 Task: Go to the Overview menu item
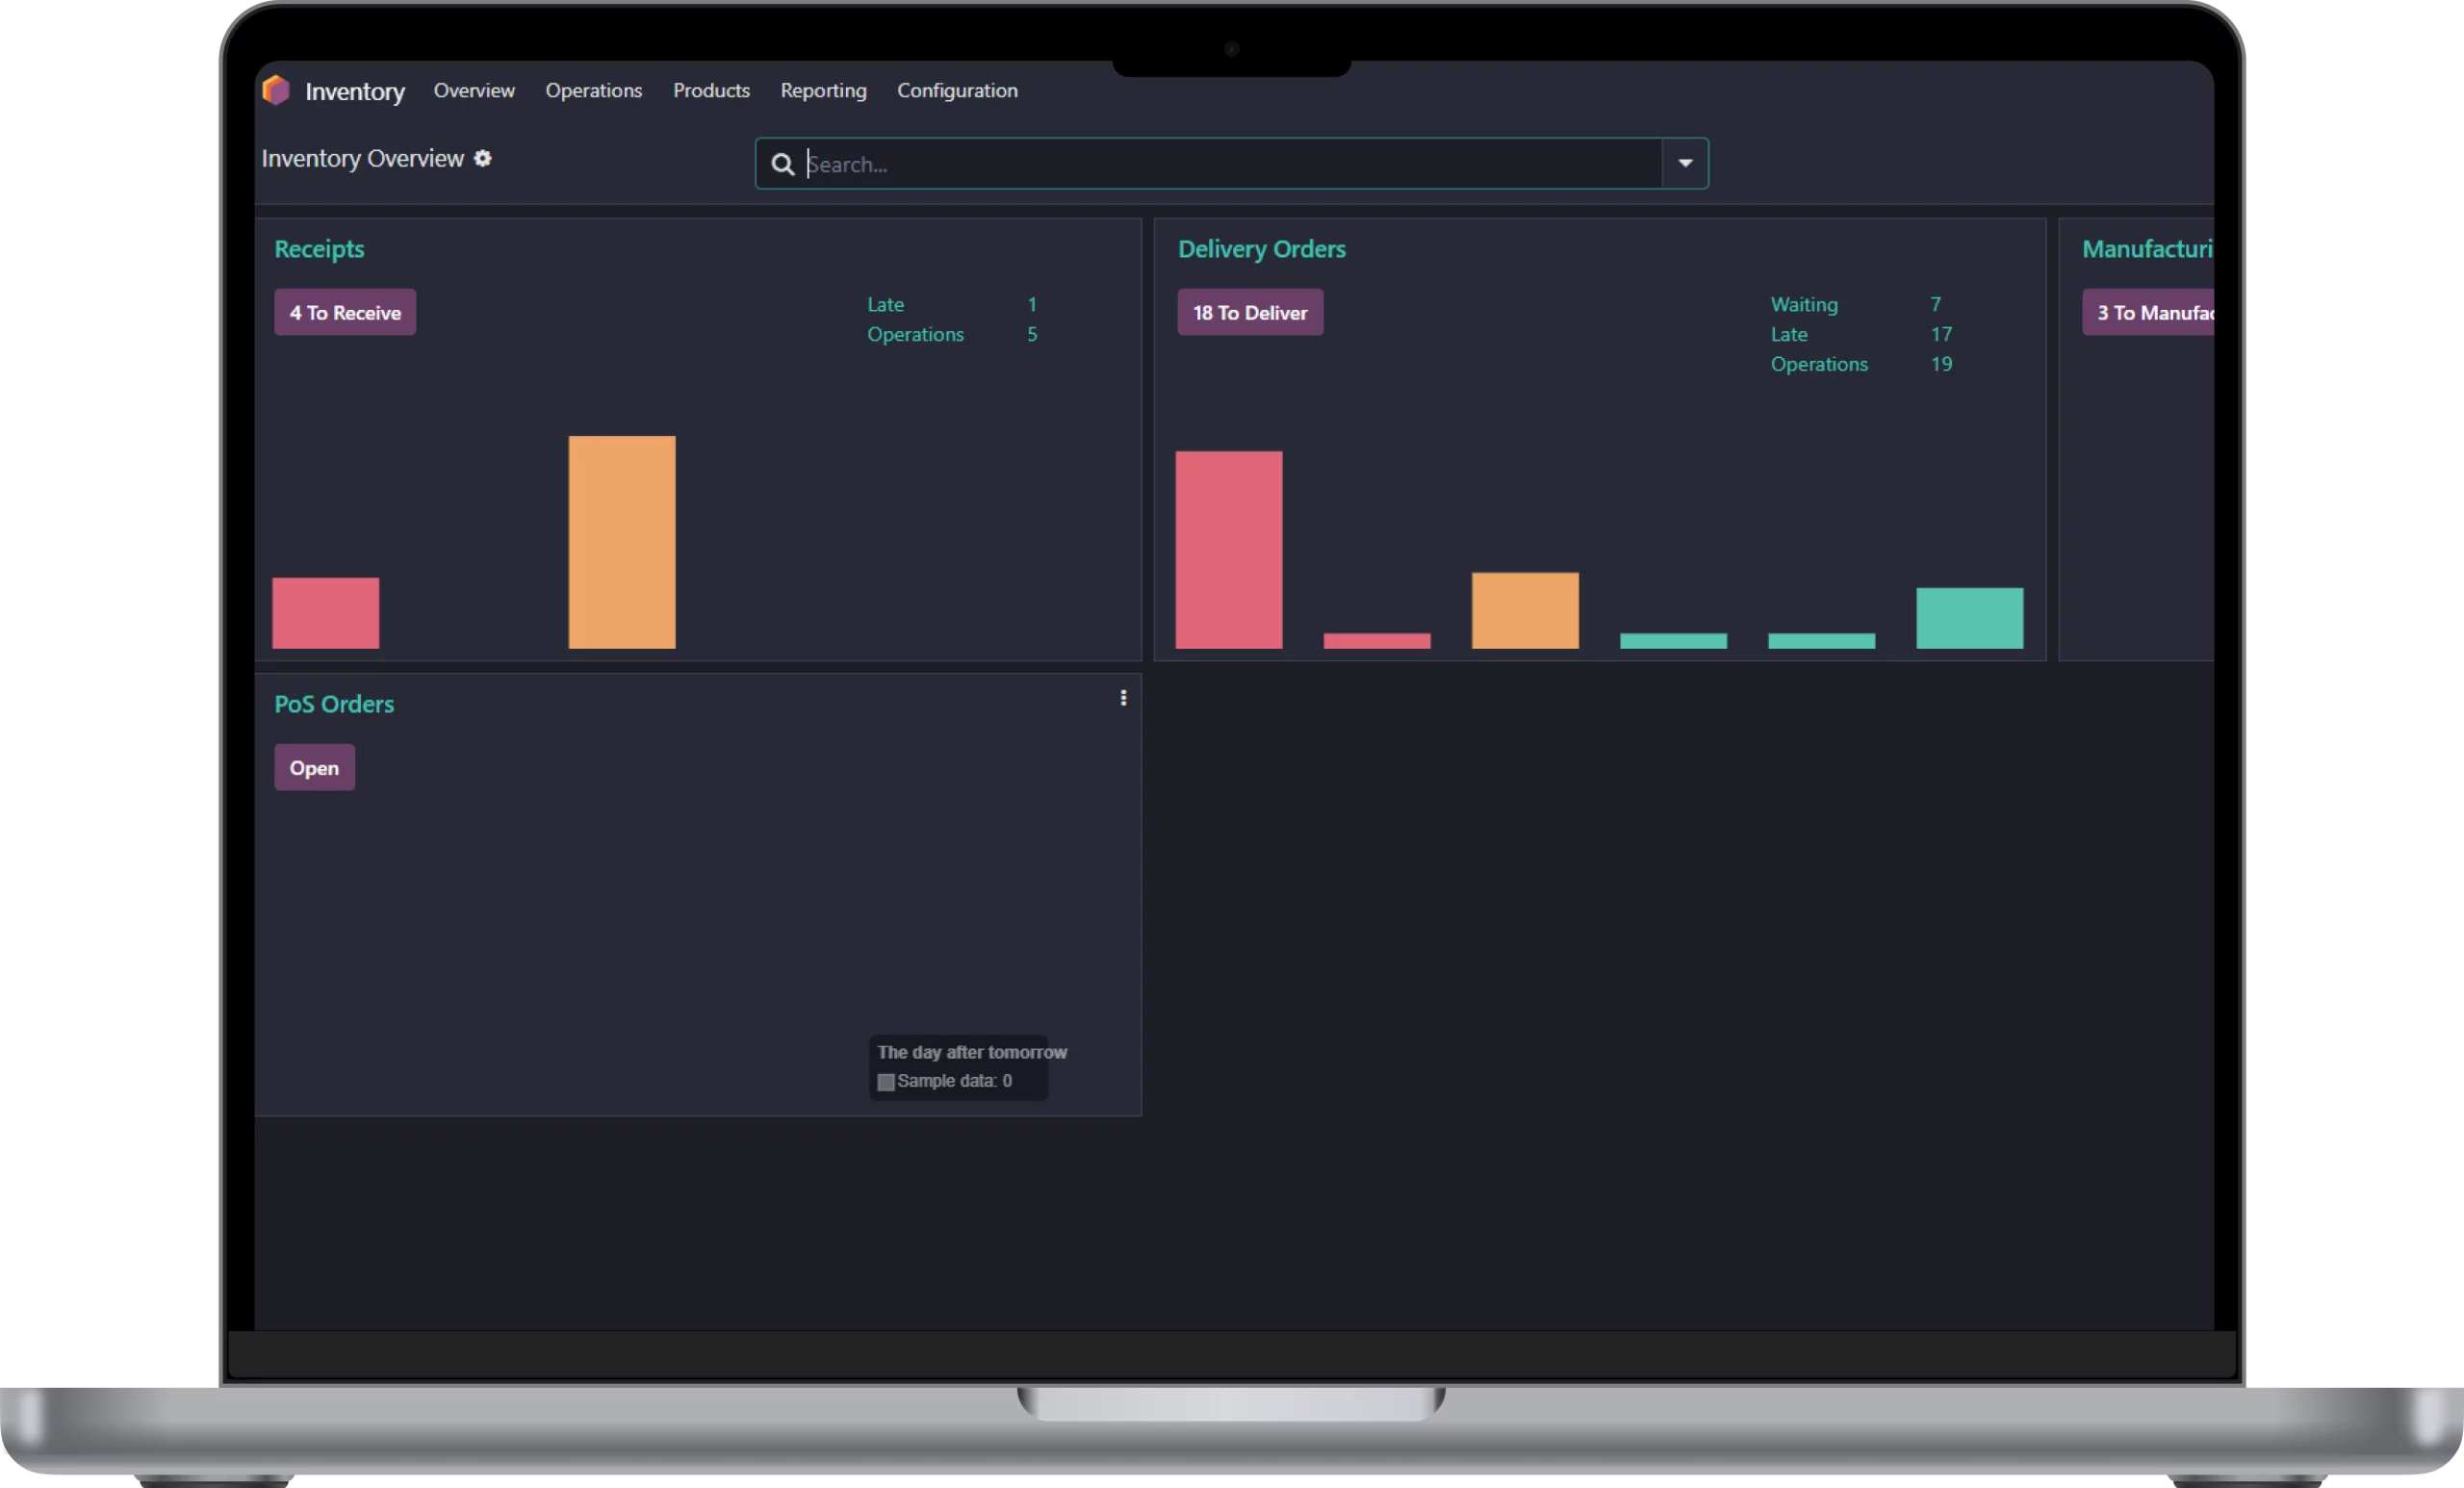coord(474,91)
